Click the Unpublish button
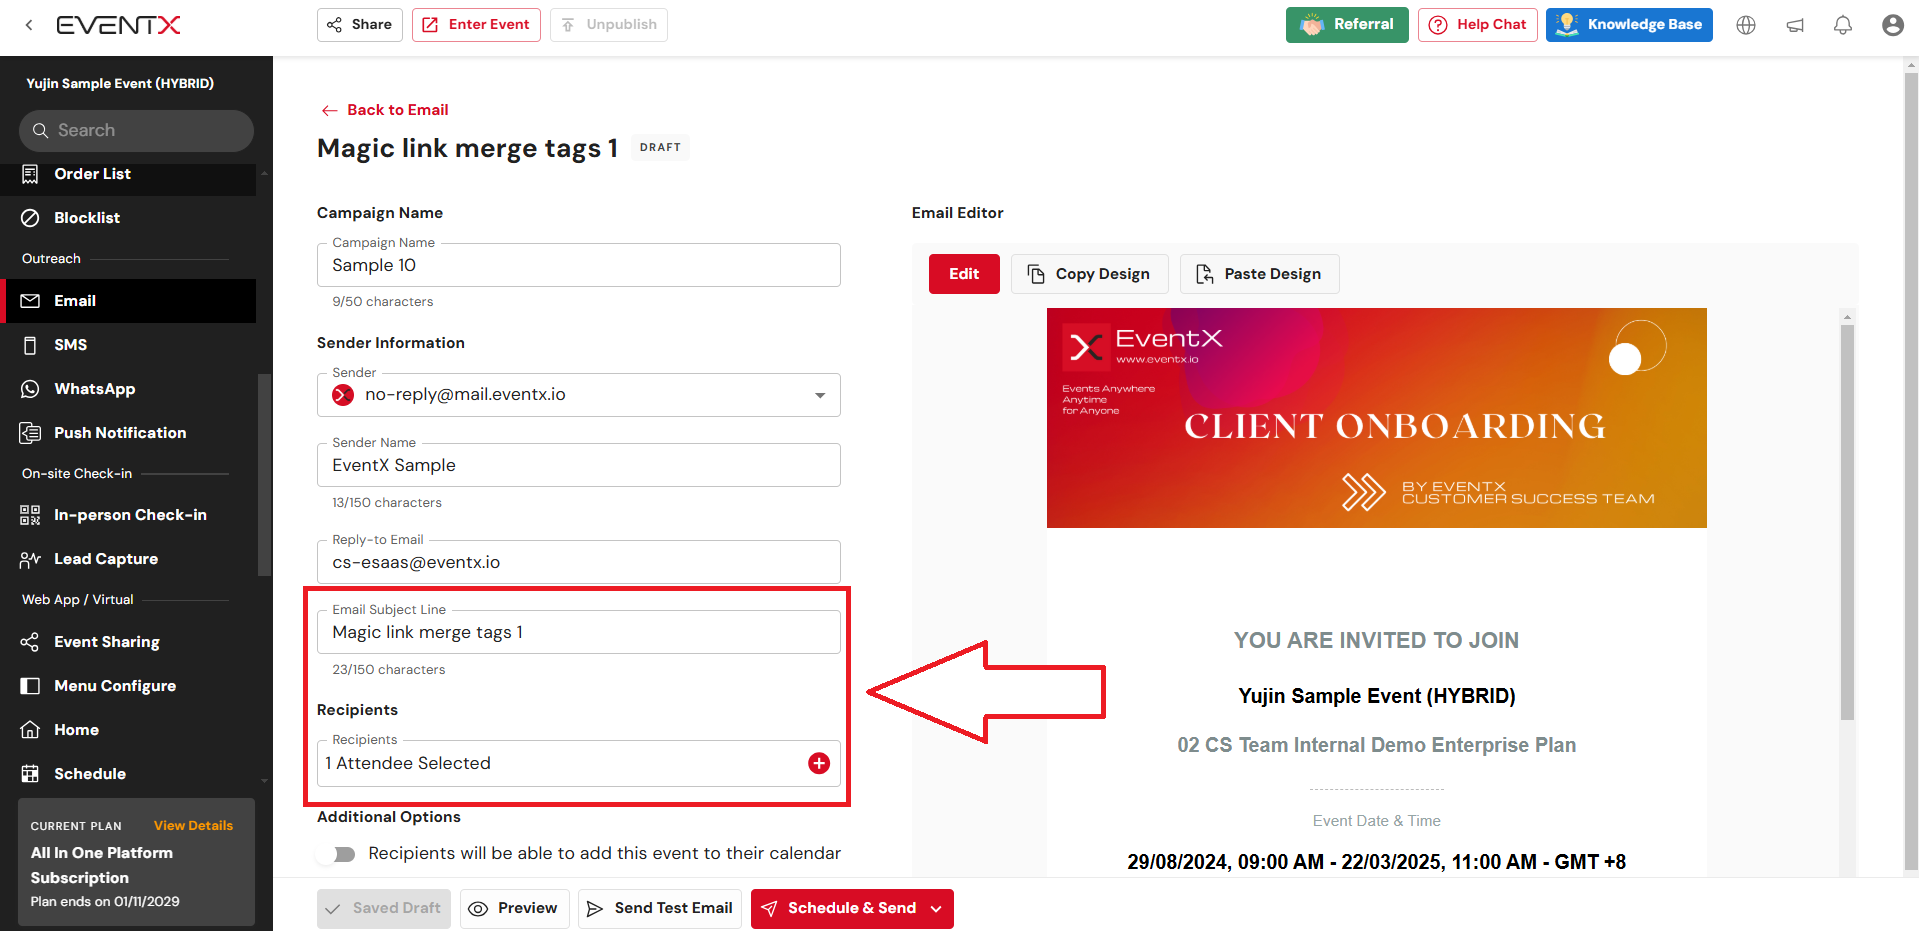The width and height of the screenshot is (1919, 931). tap(608, 25)
